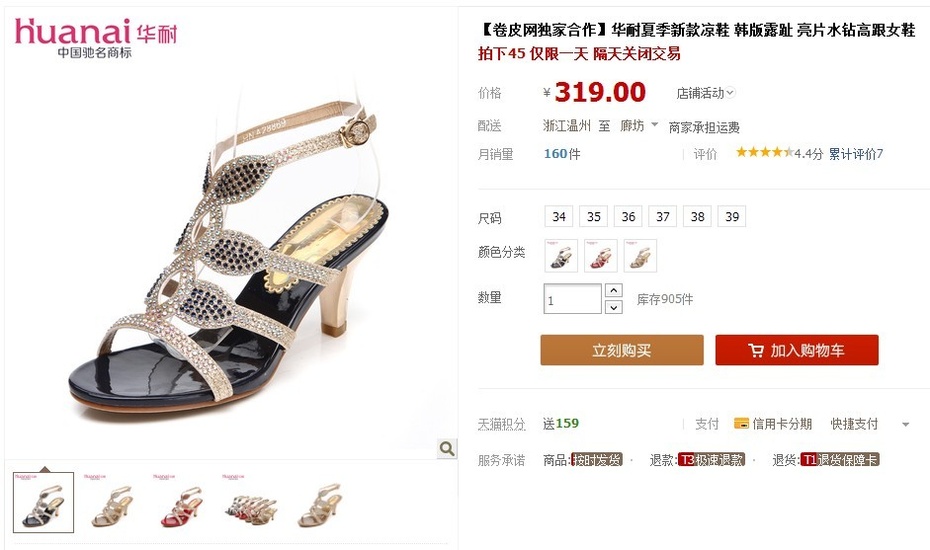Increase quantity with up arrow
Image resolution: width=930 pixels, height=550 pixels.
click(x=613, y=290)
